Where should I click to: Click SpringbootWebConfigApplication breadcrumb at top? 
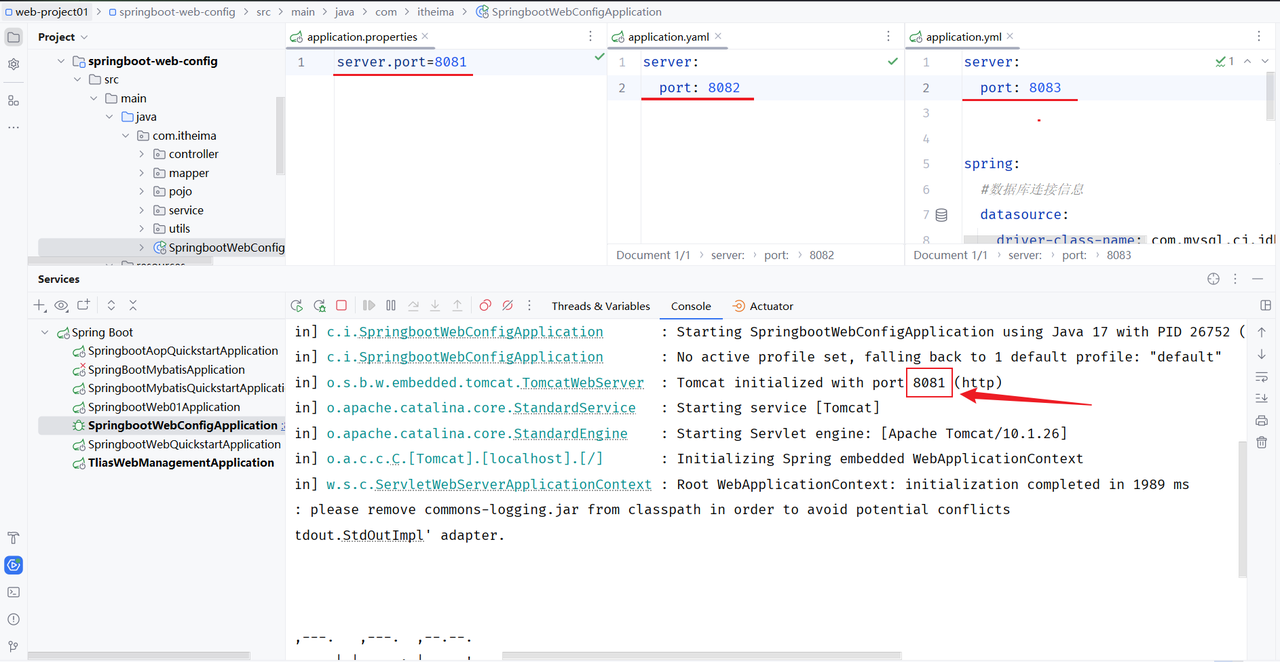[x=569, y=12]
